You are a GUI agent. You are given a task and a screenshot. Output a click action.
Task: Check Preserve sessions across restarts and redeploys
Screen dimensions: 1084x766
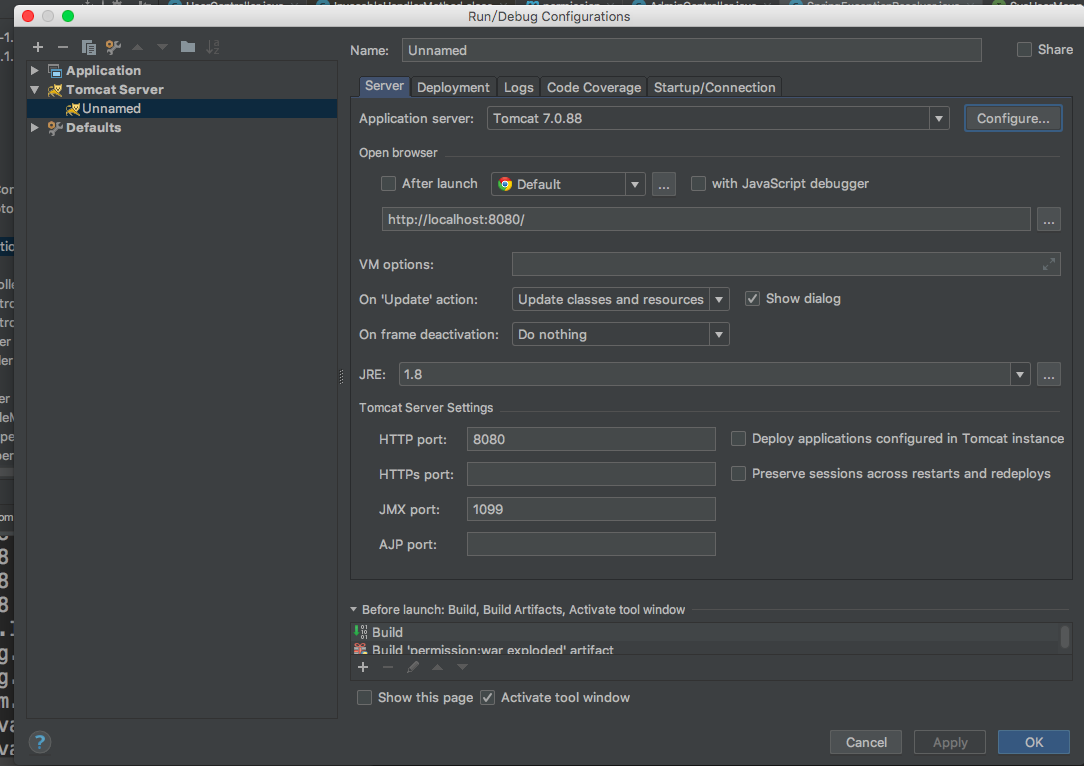pos(738,474)
